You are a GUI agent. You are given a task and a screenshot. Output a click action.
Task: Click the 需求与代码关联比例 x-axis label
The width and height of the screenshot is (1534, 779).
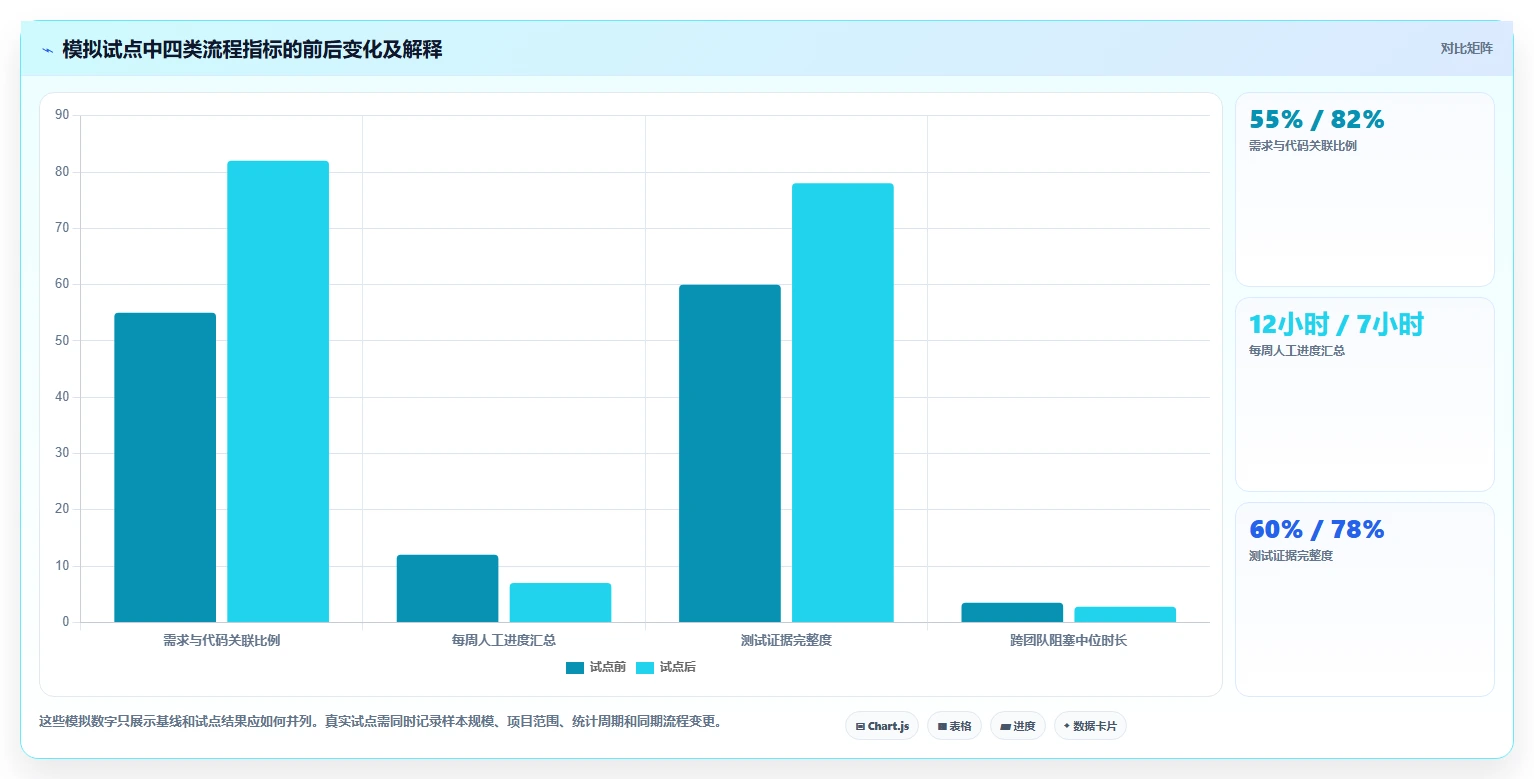click(222, 640)
